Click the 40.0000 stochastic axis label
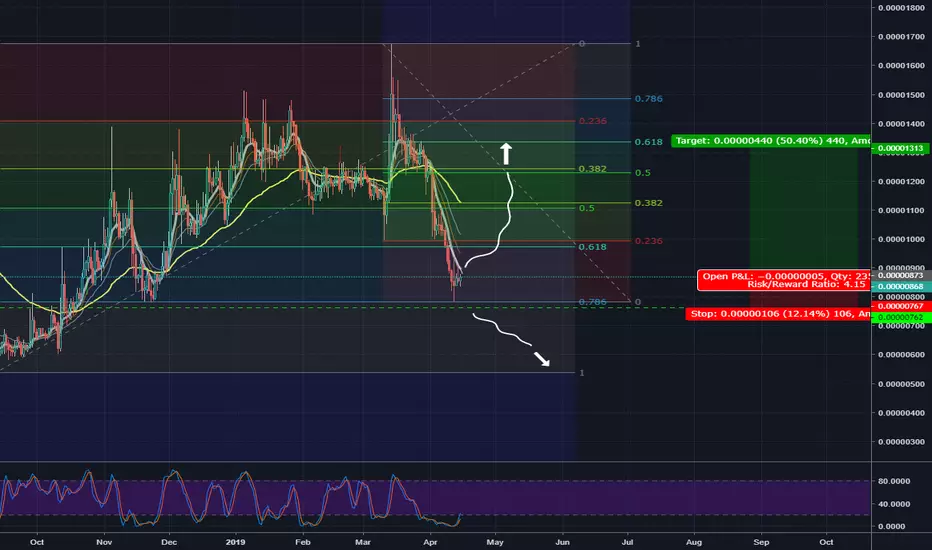 click(894, 504)
